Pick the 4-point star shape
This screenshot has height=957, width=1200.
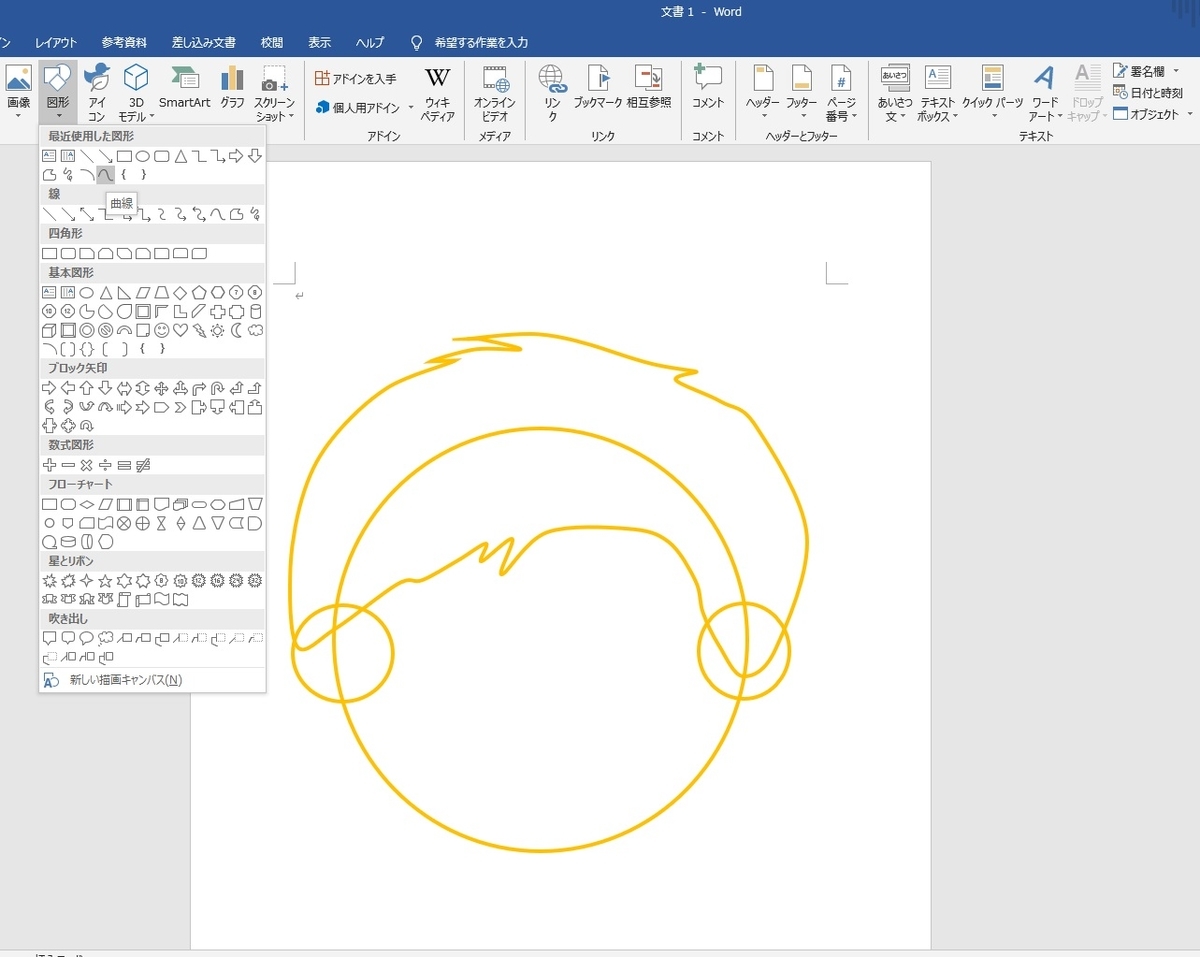tap(86, 581)
